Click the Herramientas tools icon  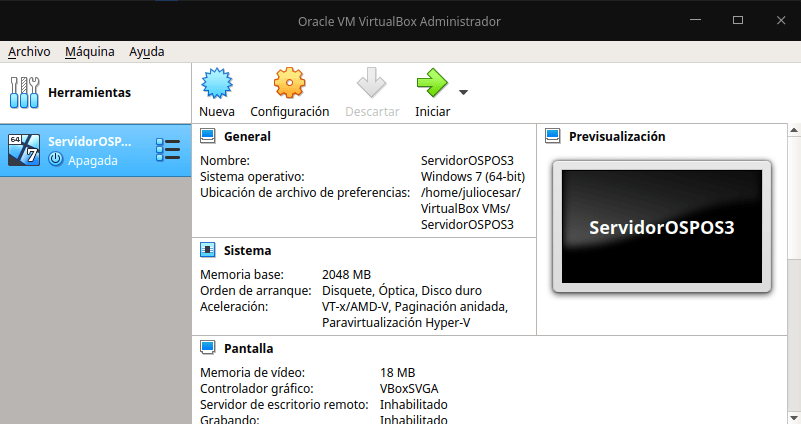24,92
